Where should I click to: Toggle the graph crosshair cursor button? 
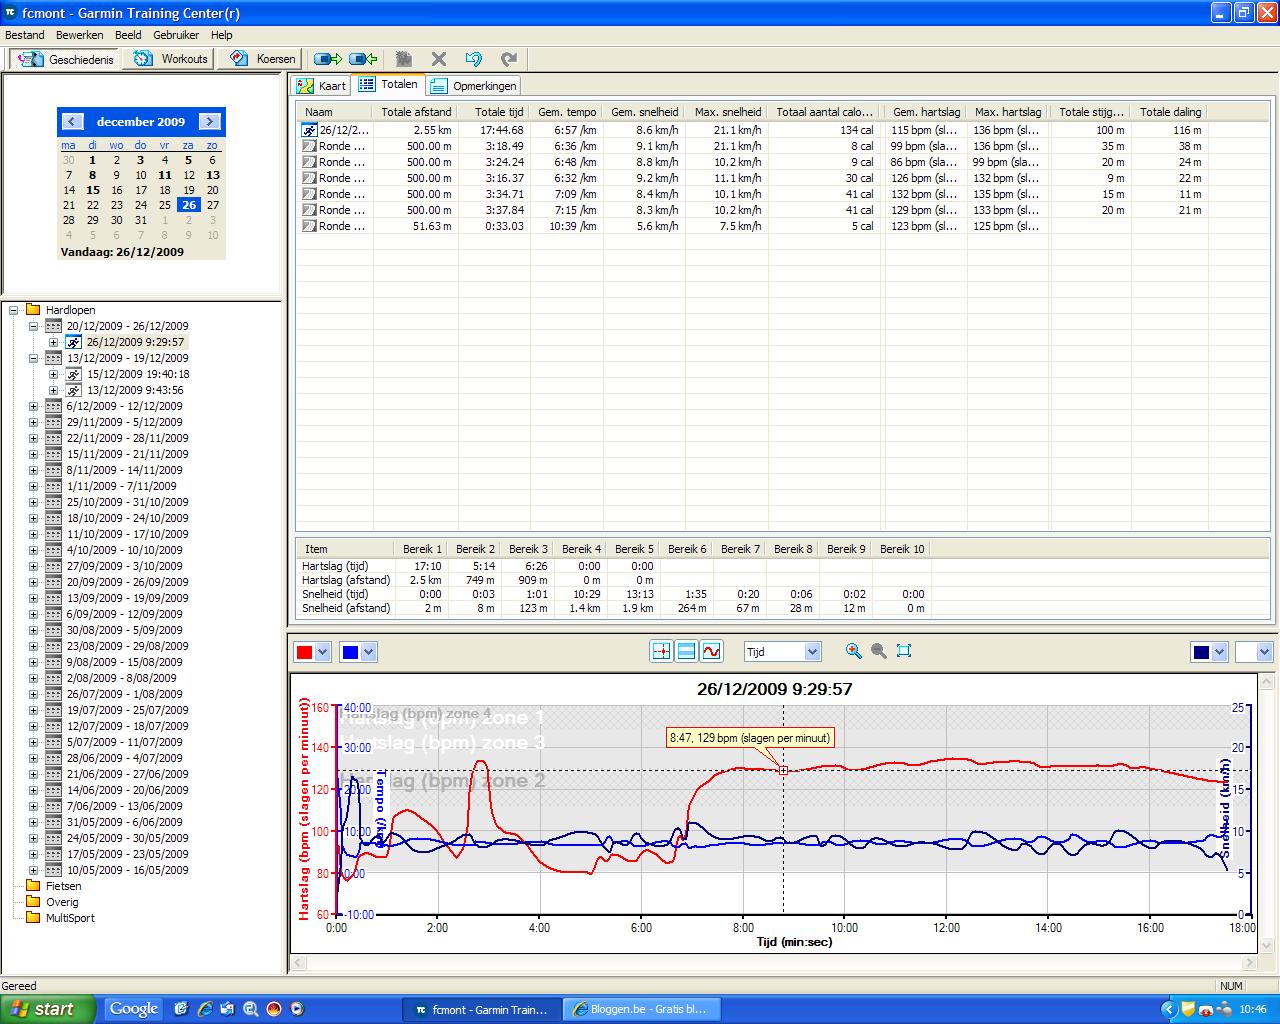tap(661, 651)
